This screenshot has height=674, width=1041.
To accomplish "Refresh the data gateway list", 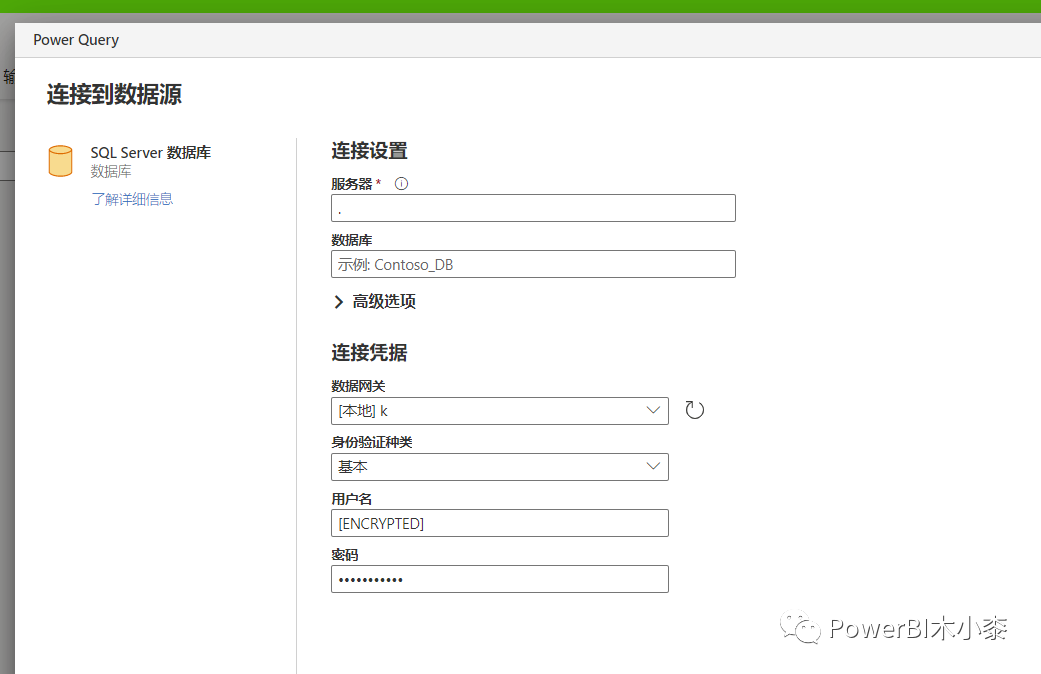I will pyautogui.click(x=694, y=410).
